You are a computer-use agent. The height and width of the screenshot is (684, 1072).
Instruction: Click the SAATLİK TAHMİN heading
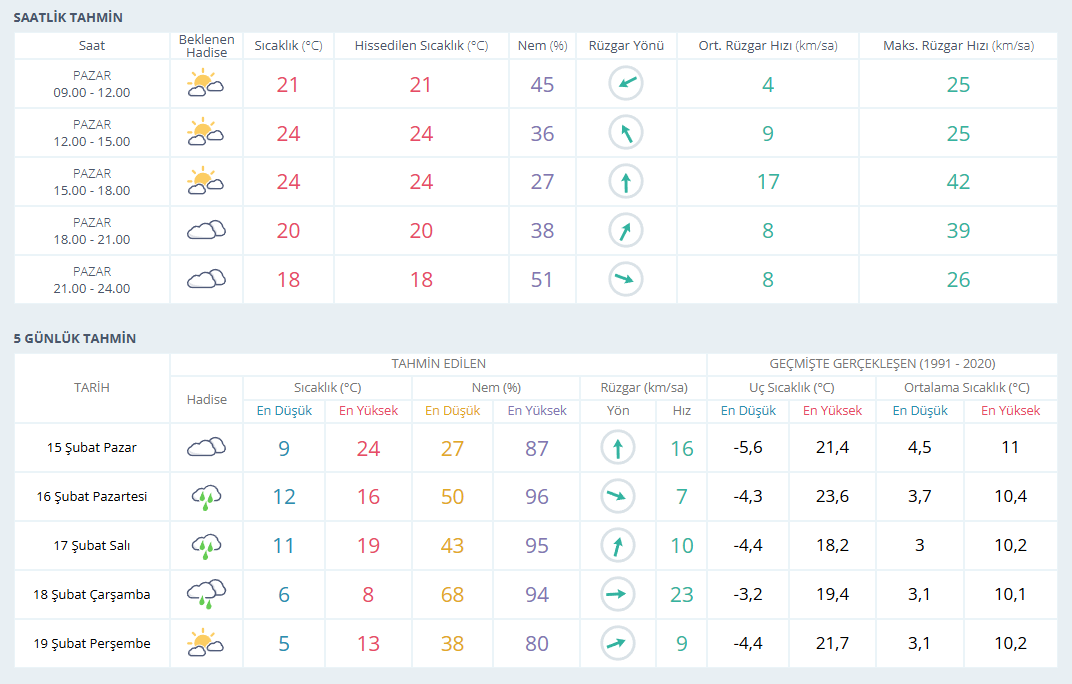68,18
